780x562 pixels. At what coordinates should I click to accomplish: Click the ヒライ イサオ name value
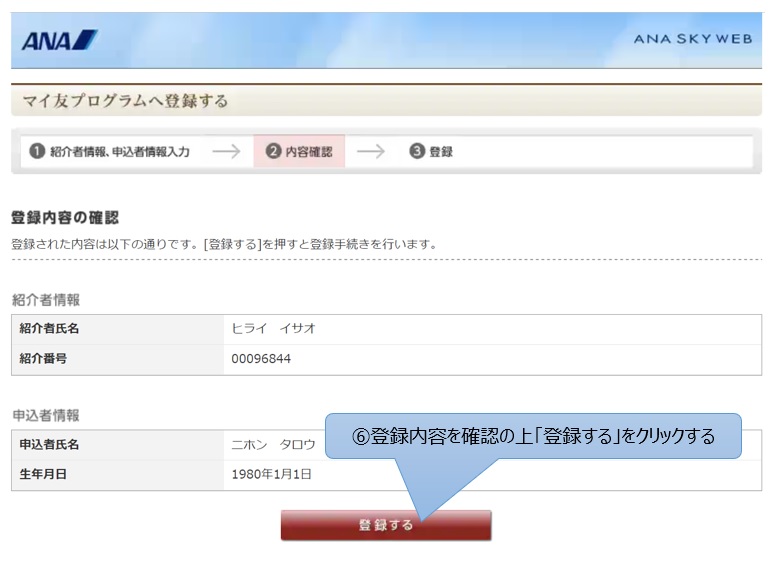273,328
